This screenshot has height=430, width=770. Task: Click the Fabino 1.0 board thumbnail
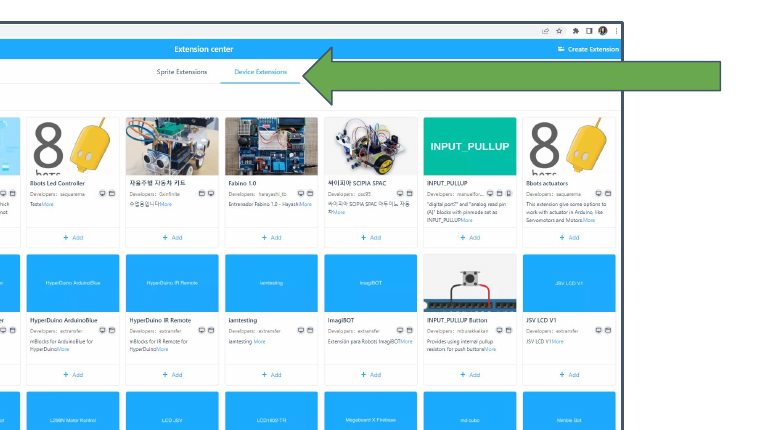click(x=271, y=146)
